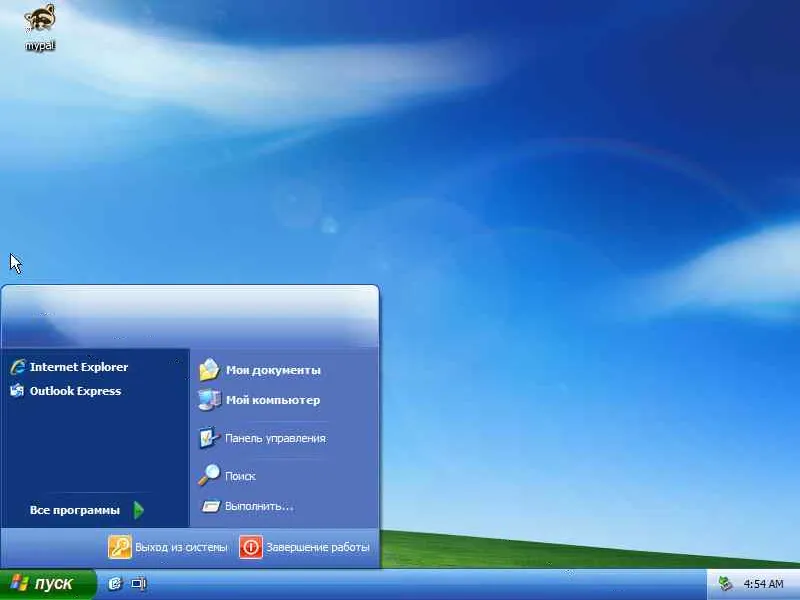
Task: Launch Internet Explorer from the Start menu
Action: 69,367
